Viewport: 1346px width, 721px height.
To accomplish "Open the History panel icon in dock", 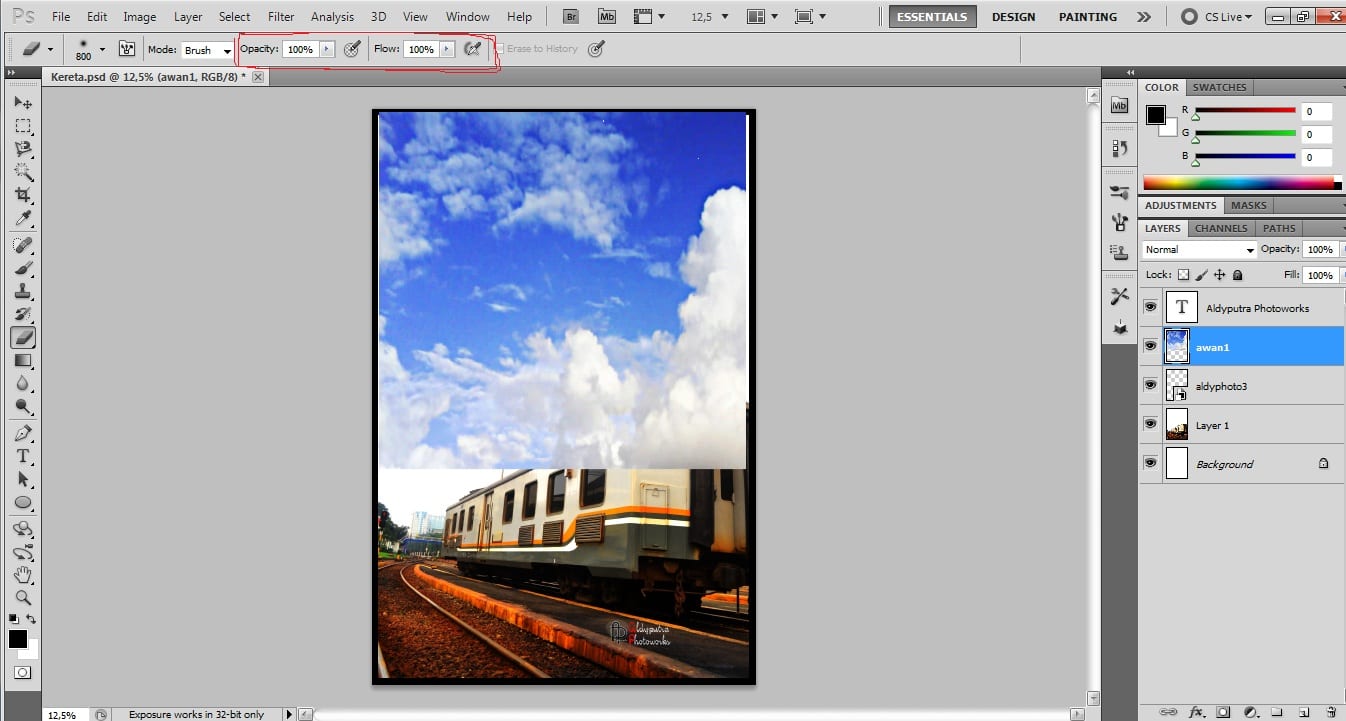I will pyautogui.click(x=1119, y=148).
